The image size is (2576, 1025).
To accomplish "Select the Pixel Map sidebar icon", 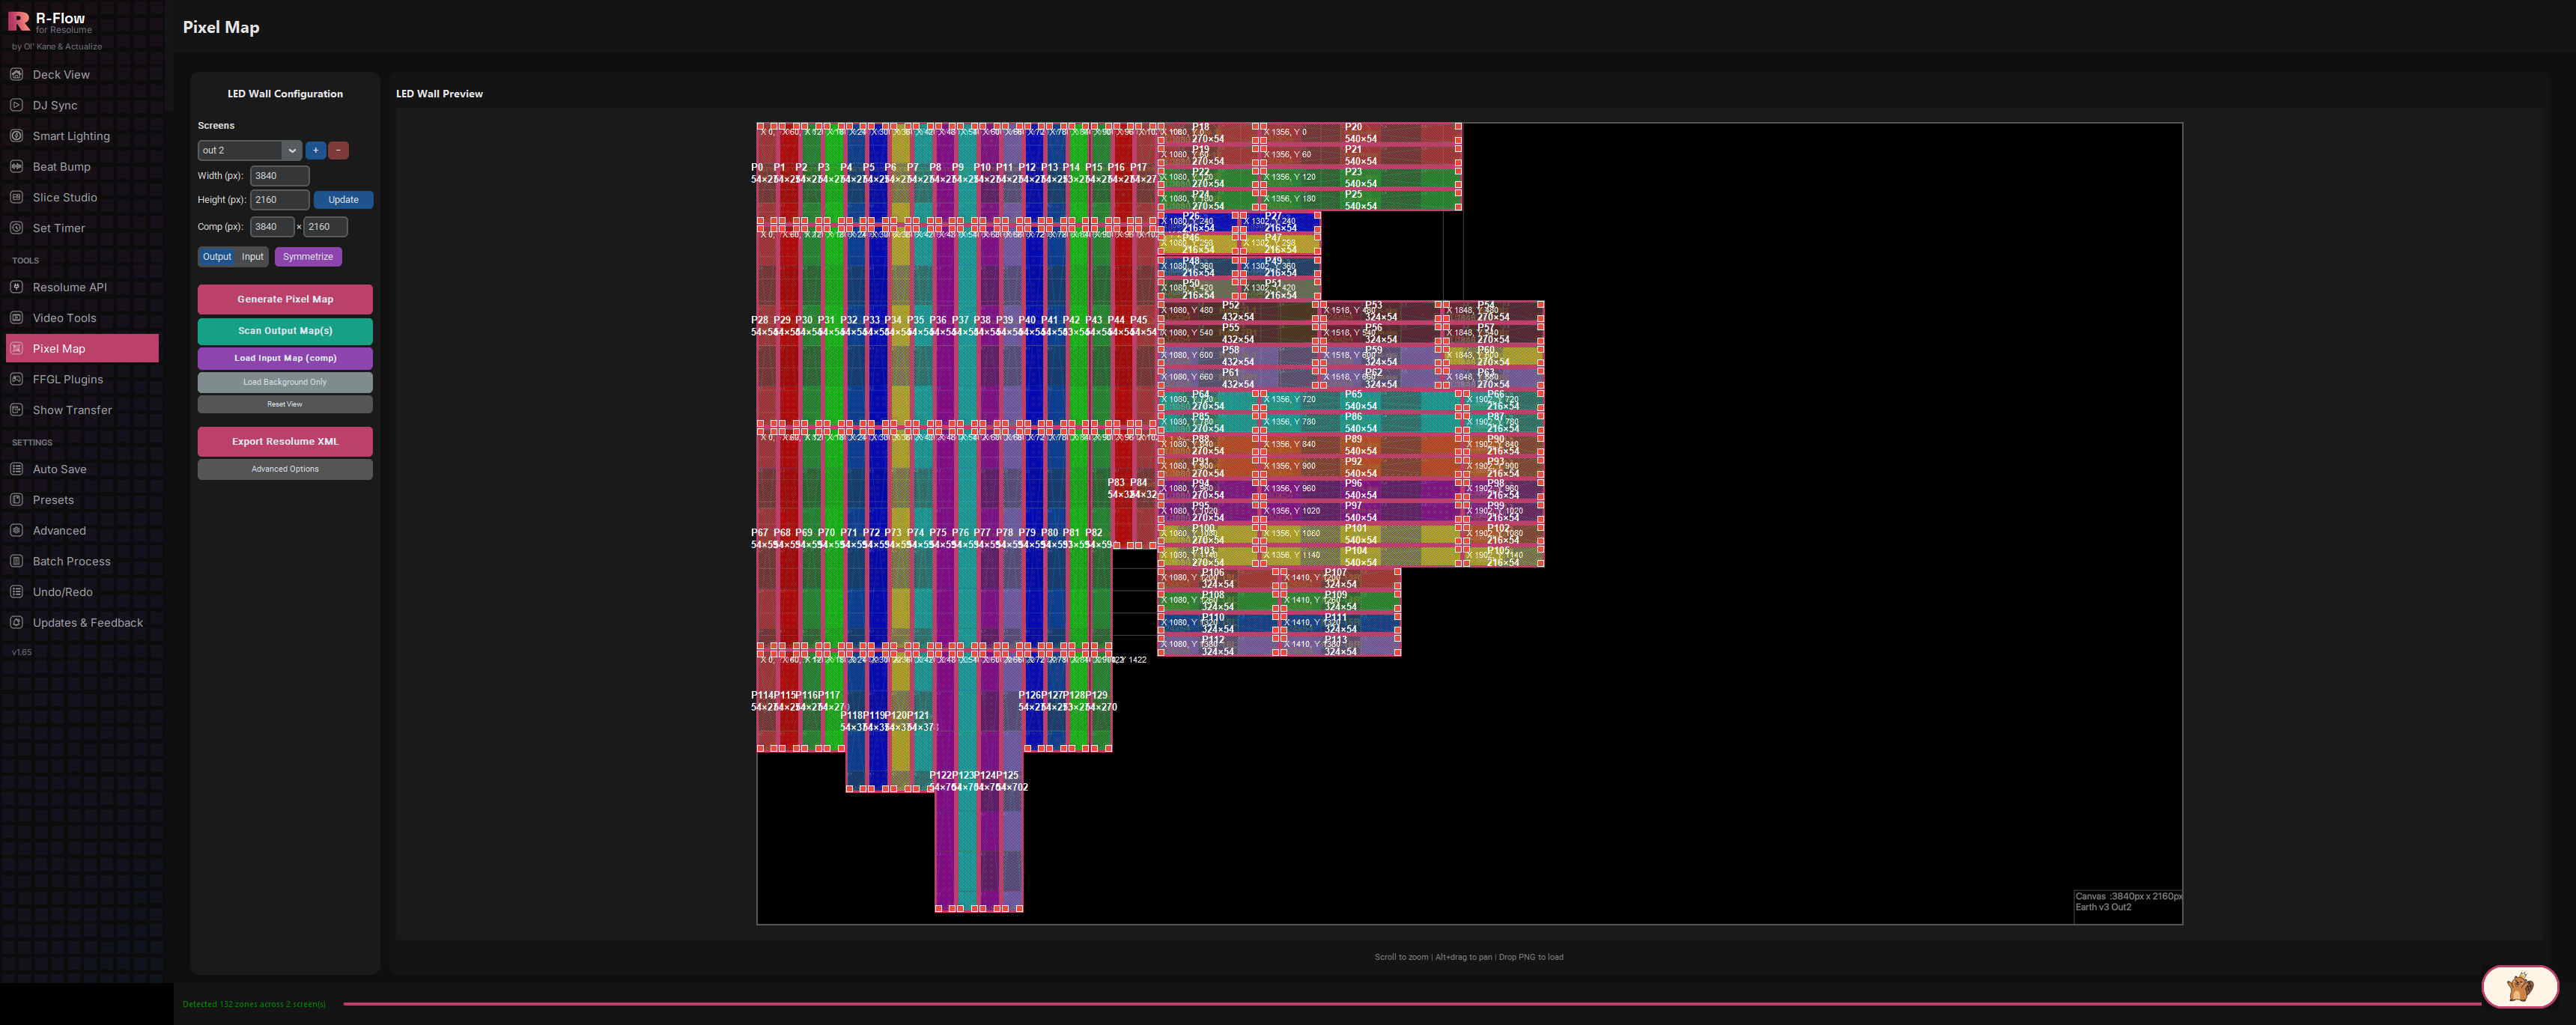I will click(x=17, y=348).
